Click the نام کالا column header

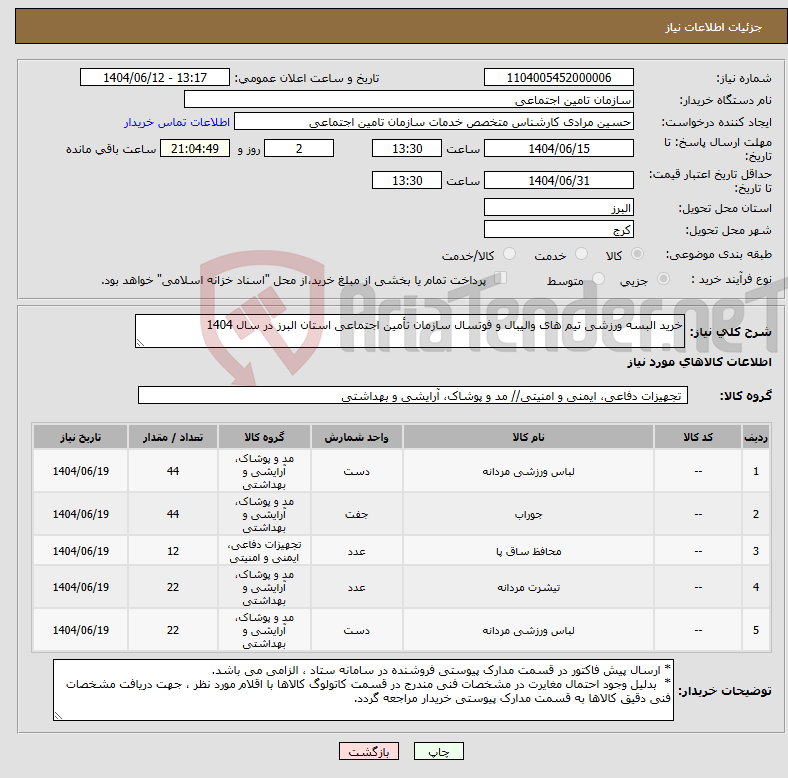coord(528,437)
